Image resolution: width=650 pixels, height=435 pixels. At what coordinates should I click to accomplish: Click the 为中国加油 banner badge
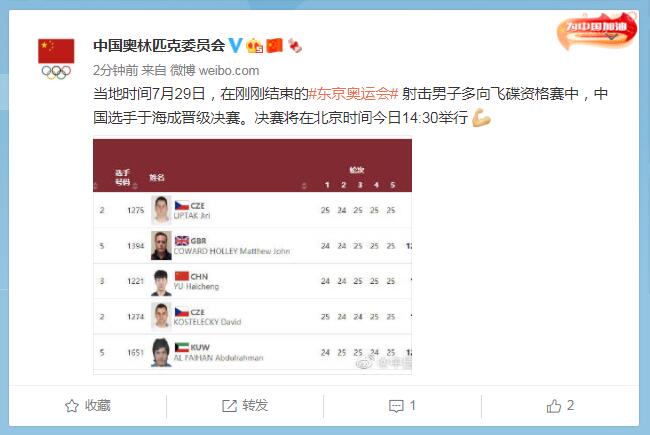coord(597,31)
